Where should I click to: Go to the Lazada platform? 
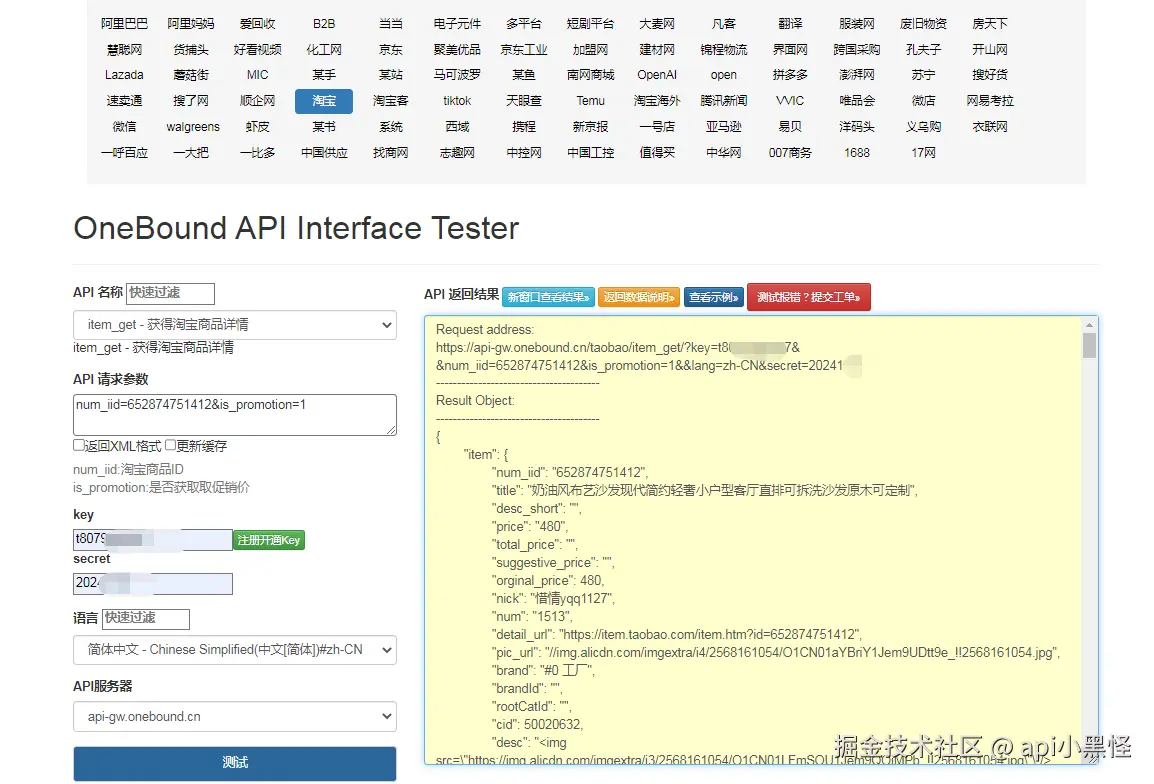point(124,75)
